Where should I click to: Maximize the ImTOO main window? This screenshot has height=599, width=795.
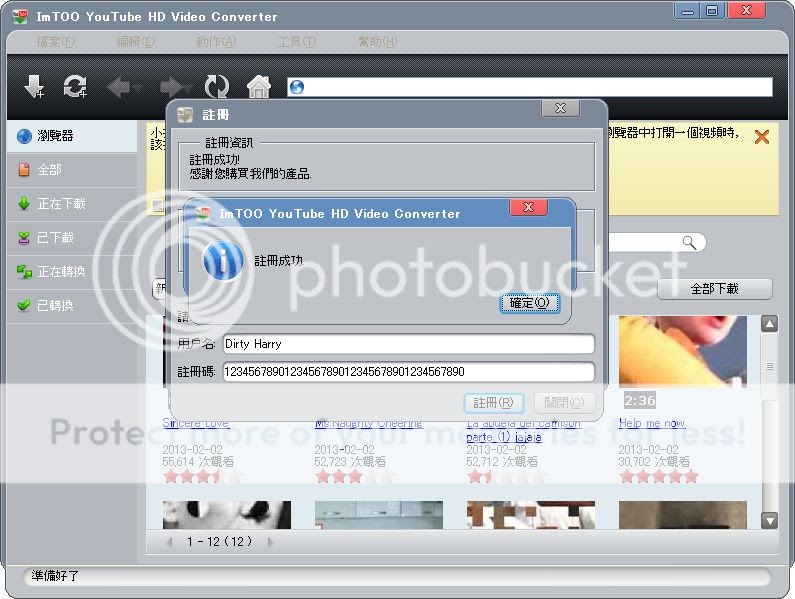712,11
